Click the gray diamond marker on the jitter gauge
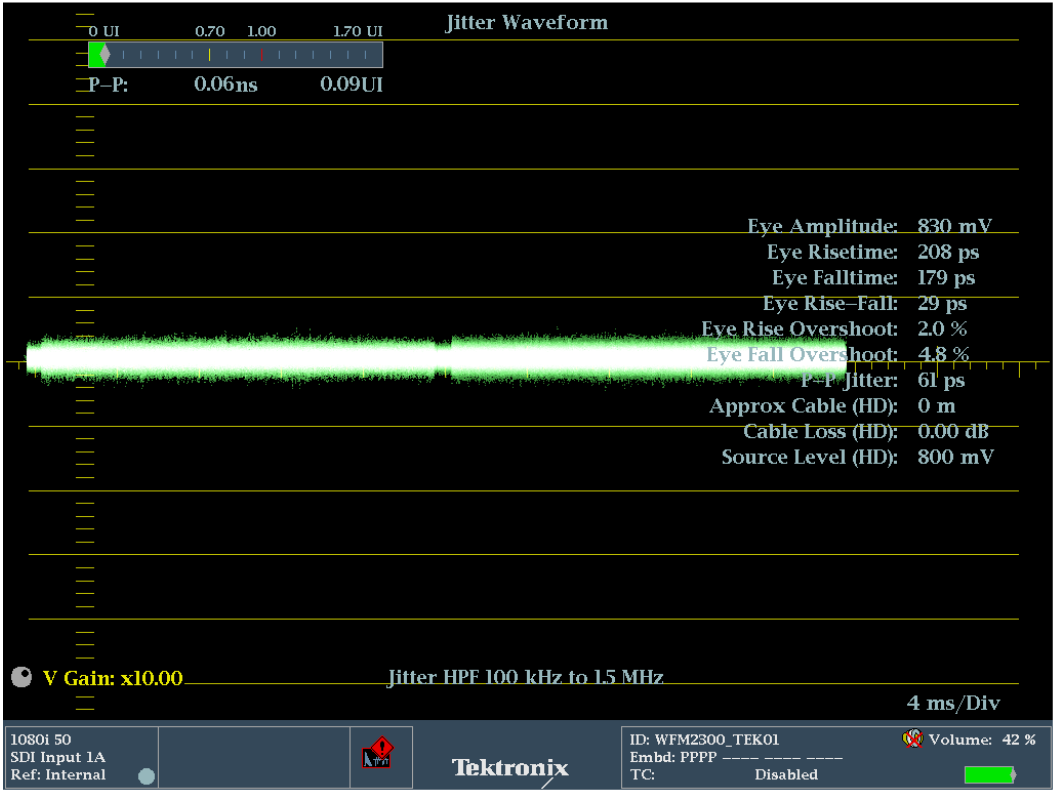 coord(104,55)
